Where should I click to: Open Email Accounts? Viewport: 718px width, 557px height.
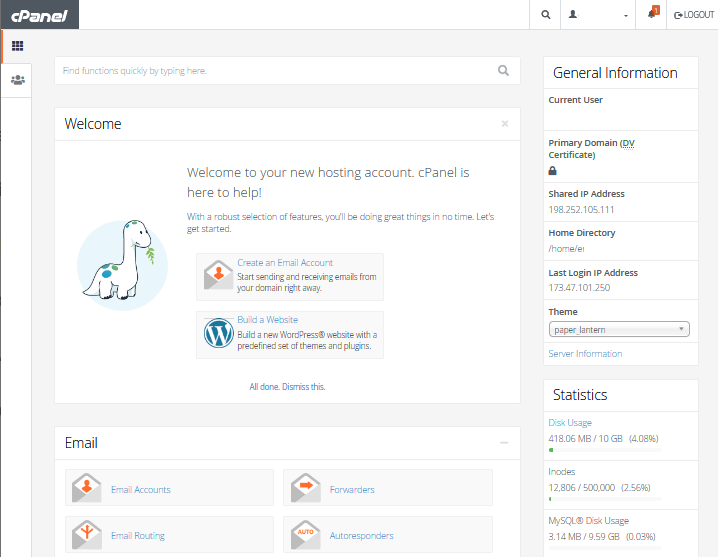[141, 490]
